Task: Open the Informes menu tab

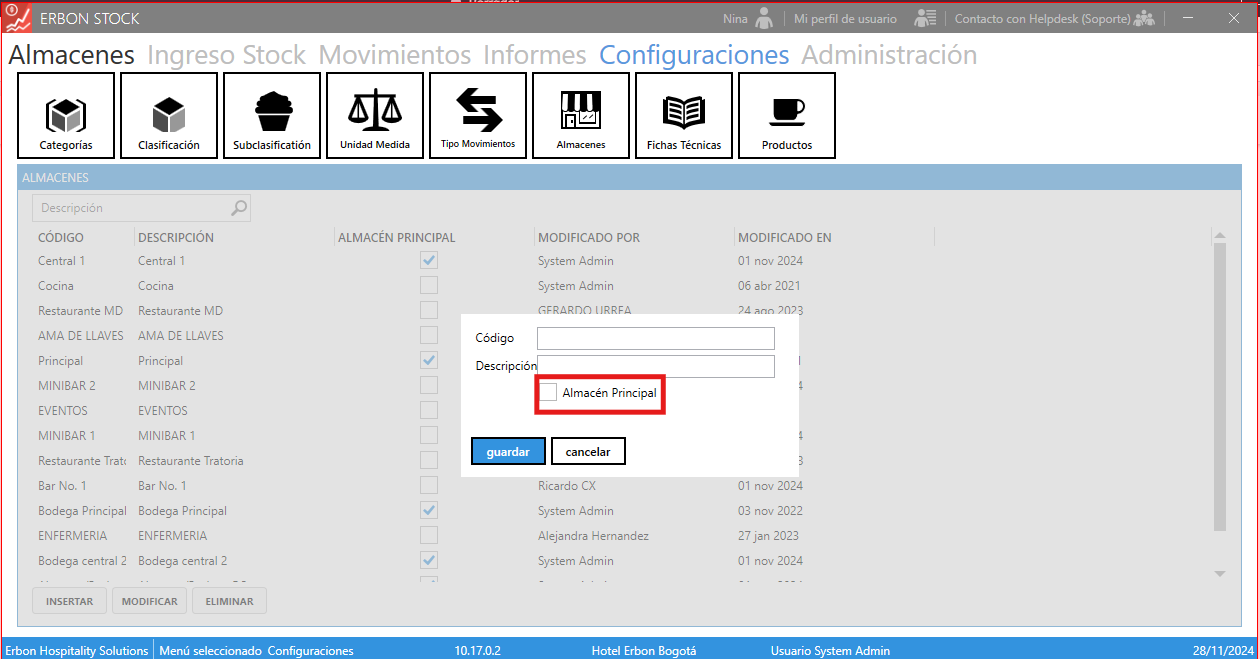Action: [x=534, y=55]
